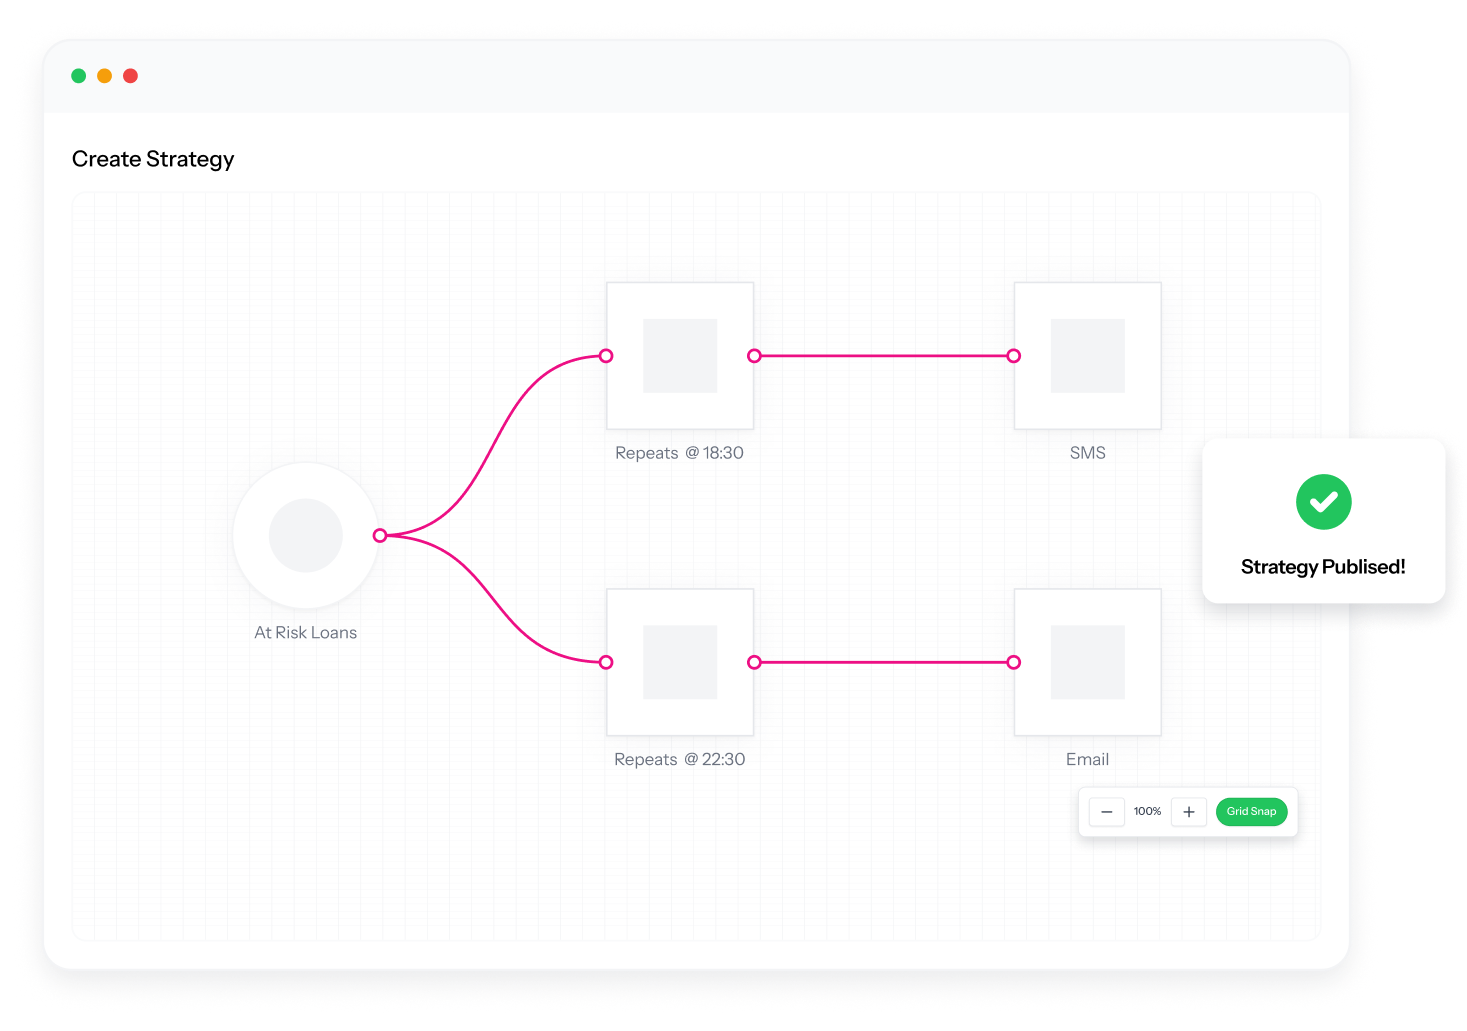Click the Create Strategy page heading
1467x1031 pixels.
click(153, 159)
